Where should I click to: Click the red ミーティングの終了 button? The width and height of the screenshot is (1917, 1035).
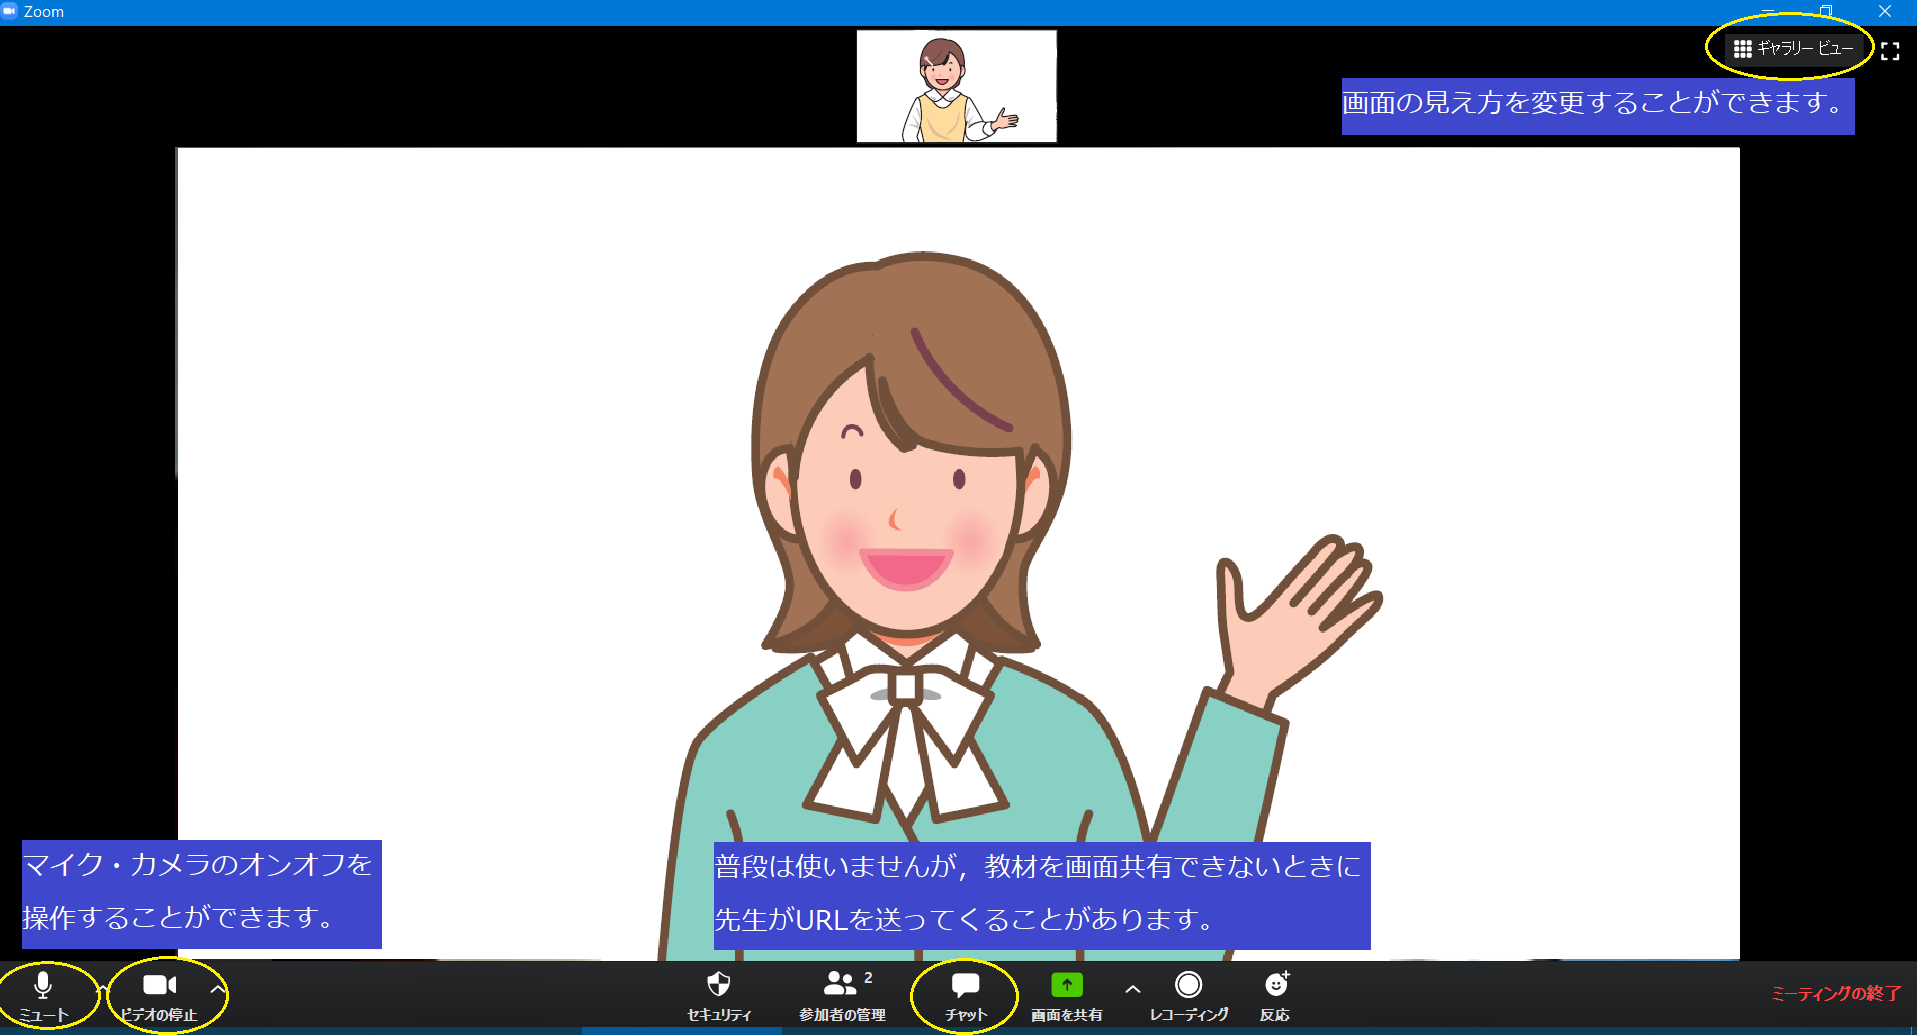[1836, 993]
